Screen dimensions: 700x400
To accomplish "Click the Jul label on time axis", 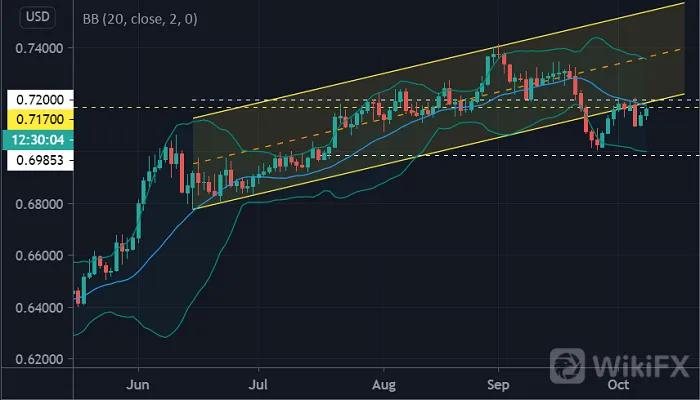I will click(258, 384).
